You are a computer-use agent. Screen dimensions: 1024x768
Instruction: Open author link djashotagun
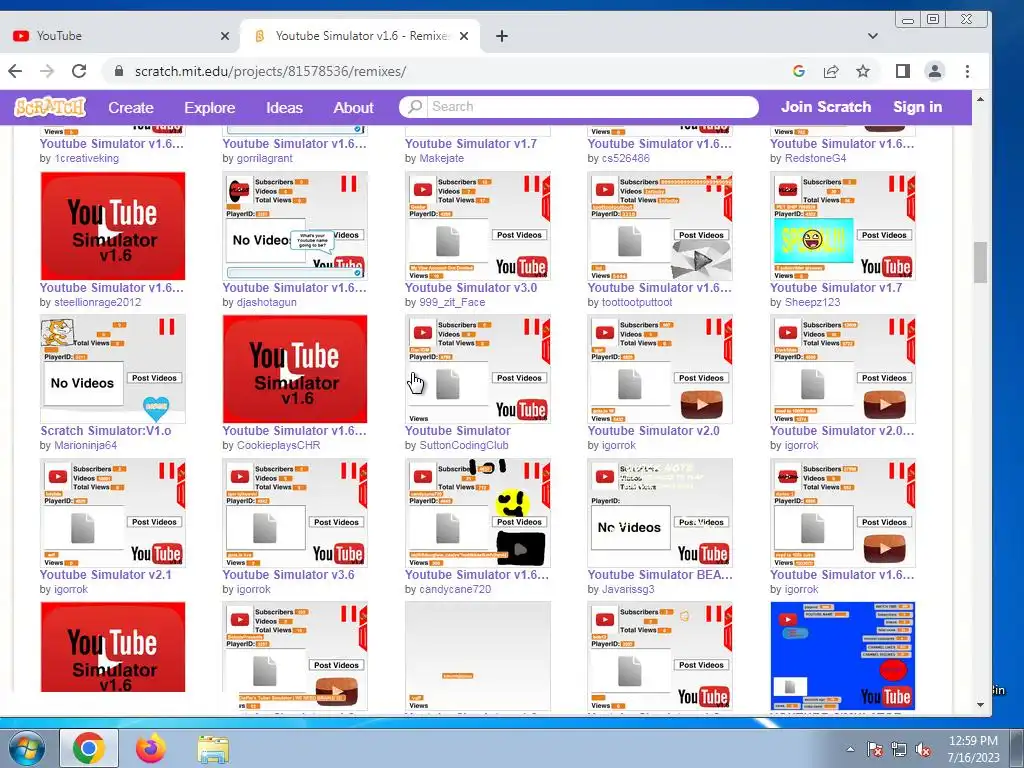tap(266, 302)
